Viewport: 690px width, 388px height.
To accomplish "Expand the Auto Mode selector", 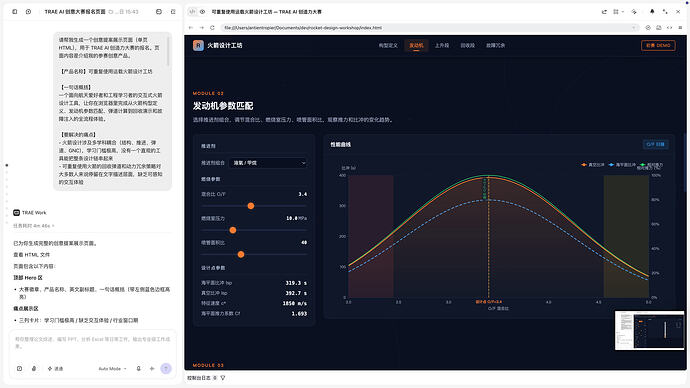I will coord(112,369).
